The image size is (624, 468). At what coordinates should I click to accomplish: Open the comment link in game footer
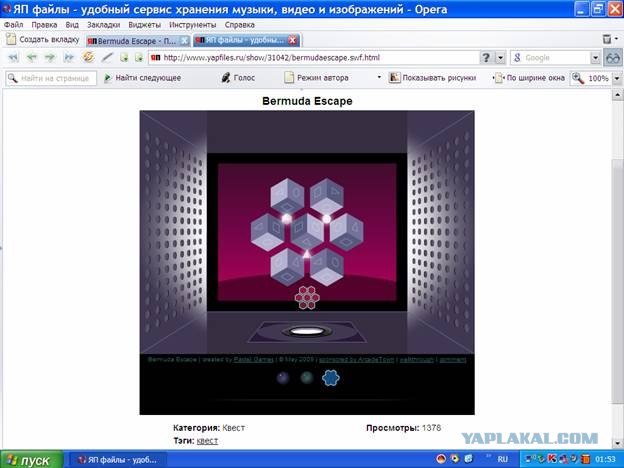pyautogui.click(x=452, y=359)
